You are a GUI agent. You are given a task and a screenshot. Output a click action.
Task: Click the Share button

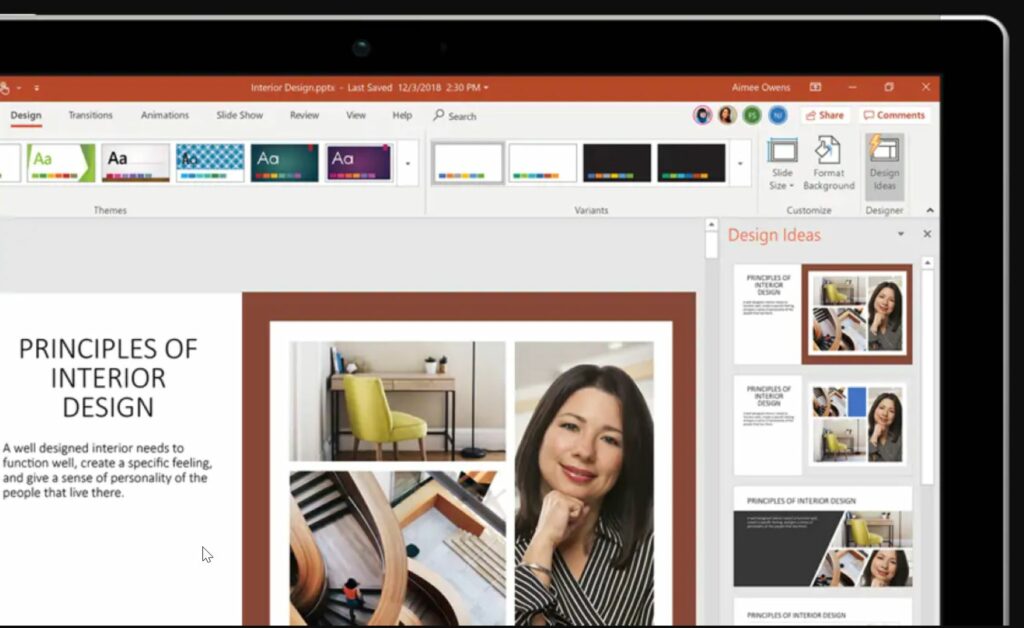825,116
